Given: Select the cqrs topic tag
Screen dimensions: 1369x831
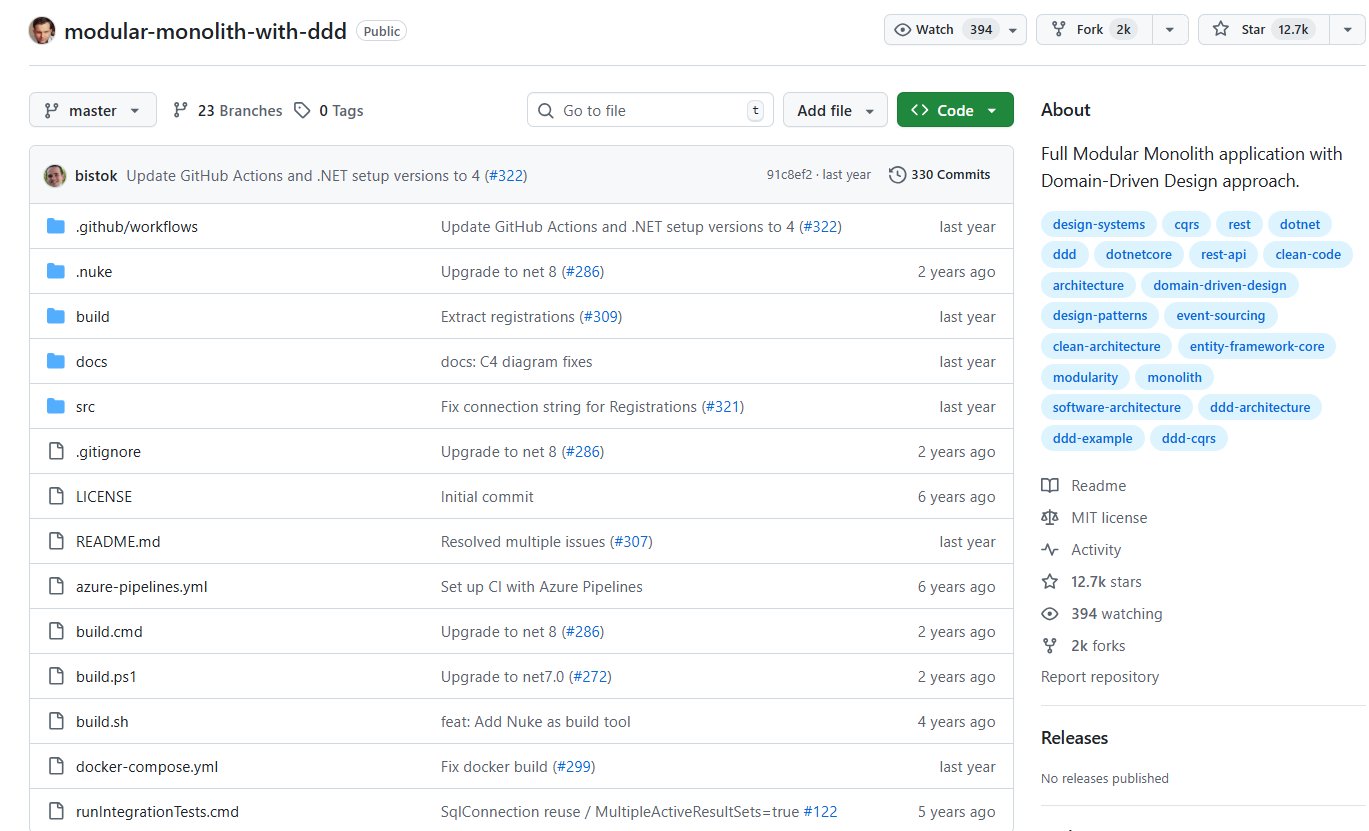Looking at the screenshot, I should [x=1187, y=224].
